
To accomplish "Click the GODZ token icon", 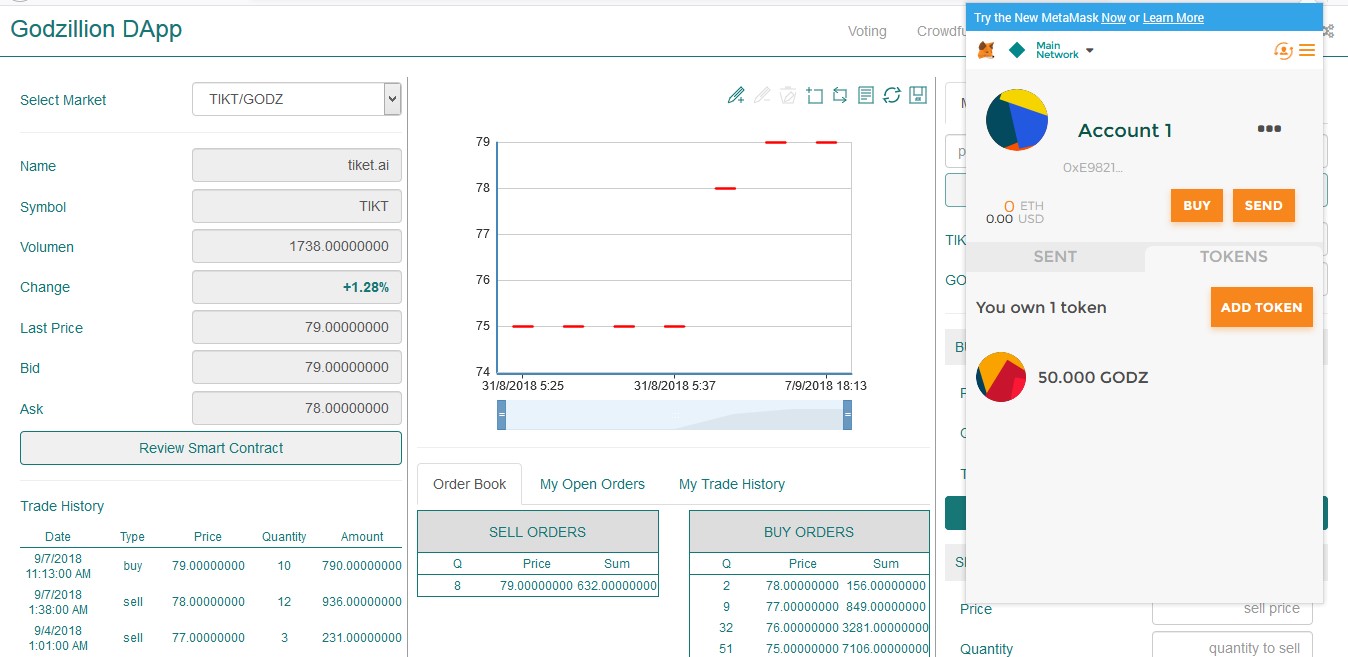I will click(1001, 377).
